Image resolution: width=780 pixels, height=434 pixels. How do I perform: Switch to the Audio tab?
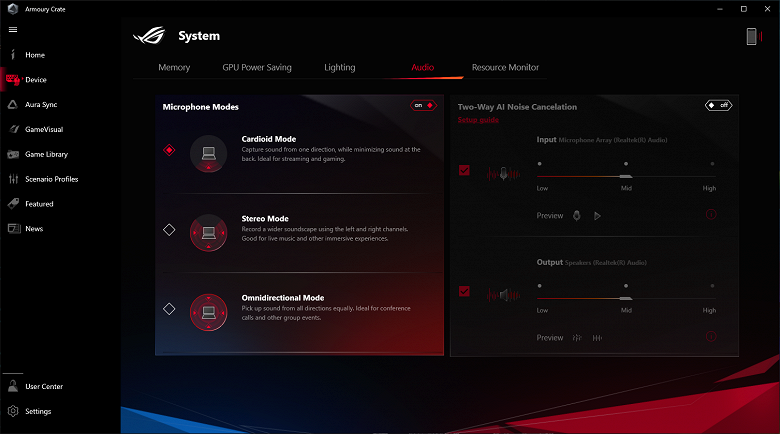click(422, 67)
